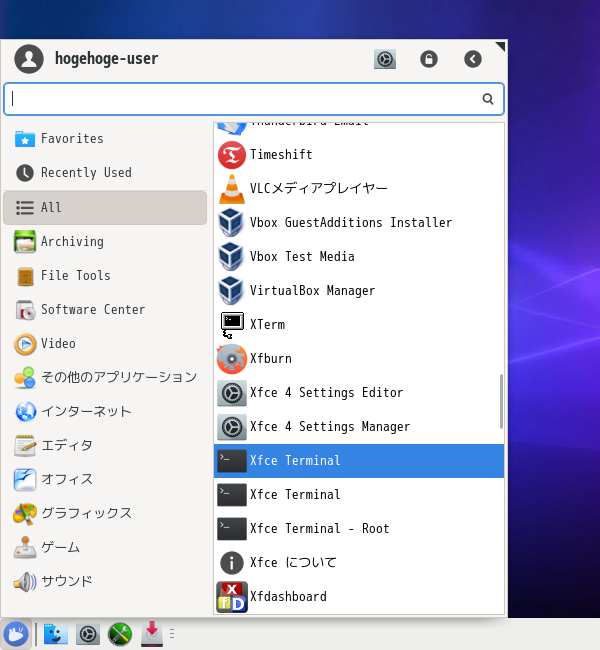Launch XTerm from the application list
The image size is (600, 650).
[359, 325]
